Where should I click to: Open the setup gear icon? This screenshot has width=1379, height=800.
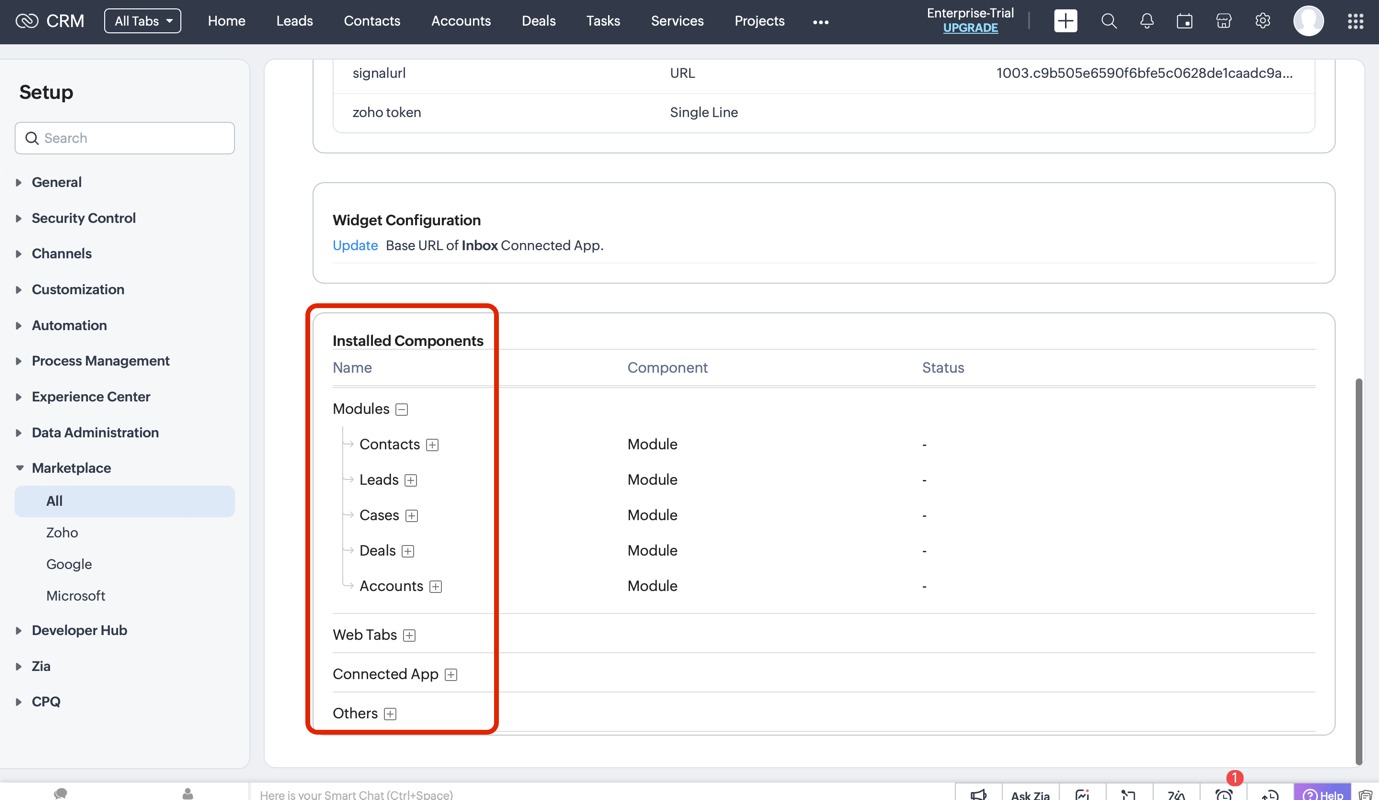1263,21
